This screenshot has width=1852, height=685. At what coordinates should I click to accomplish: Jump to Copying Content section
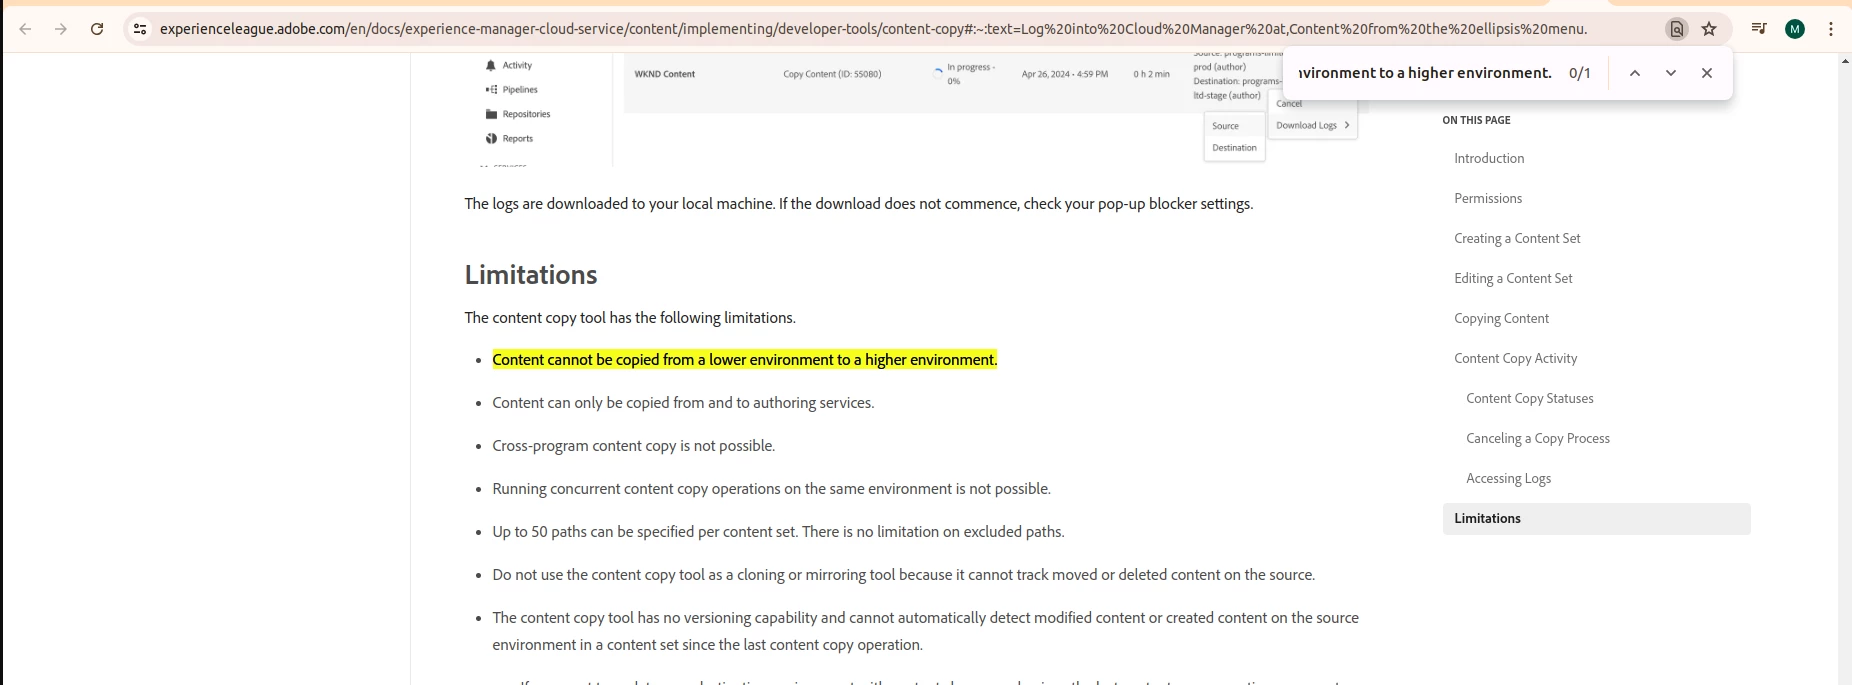click(1501, 318)
